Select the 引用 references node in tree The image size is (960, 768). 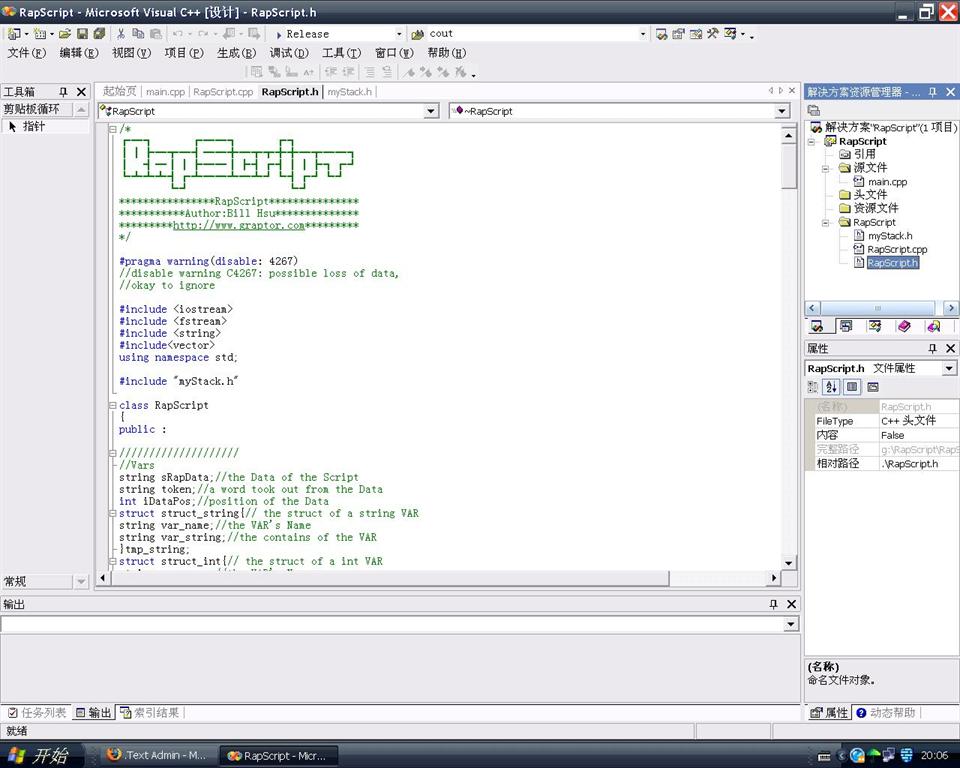pyautogui.click(x=864, y=154)
